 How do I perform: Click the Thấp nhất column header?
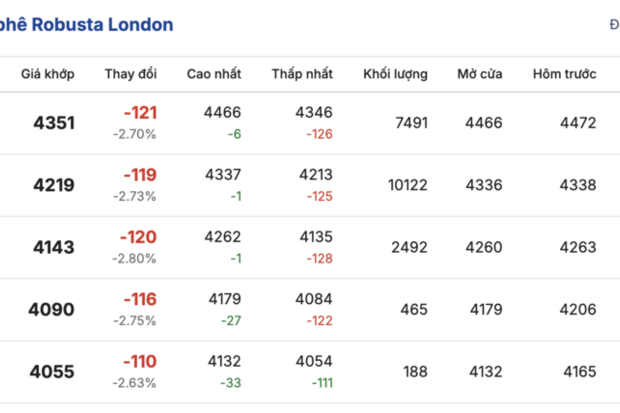302,74
